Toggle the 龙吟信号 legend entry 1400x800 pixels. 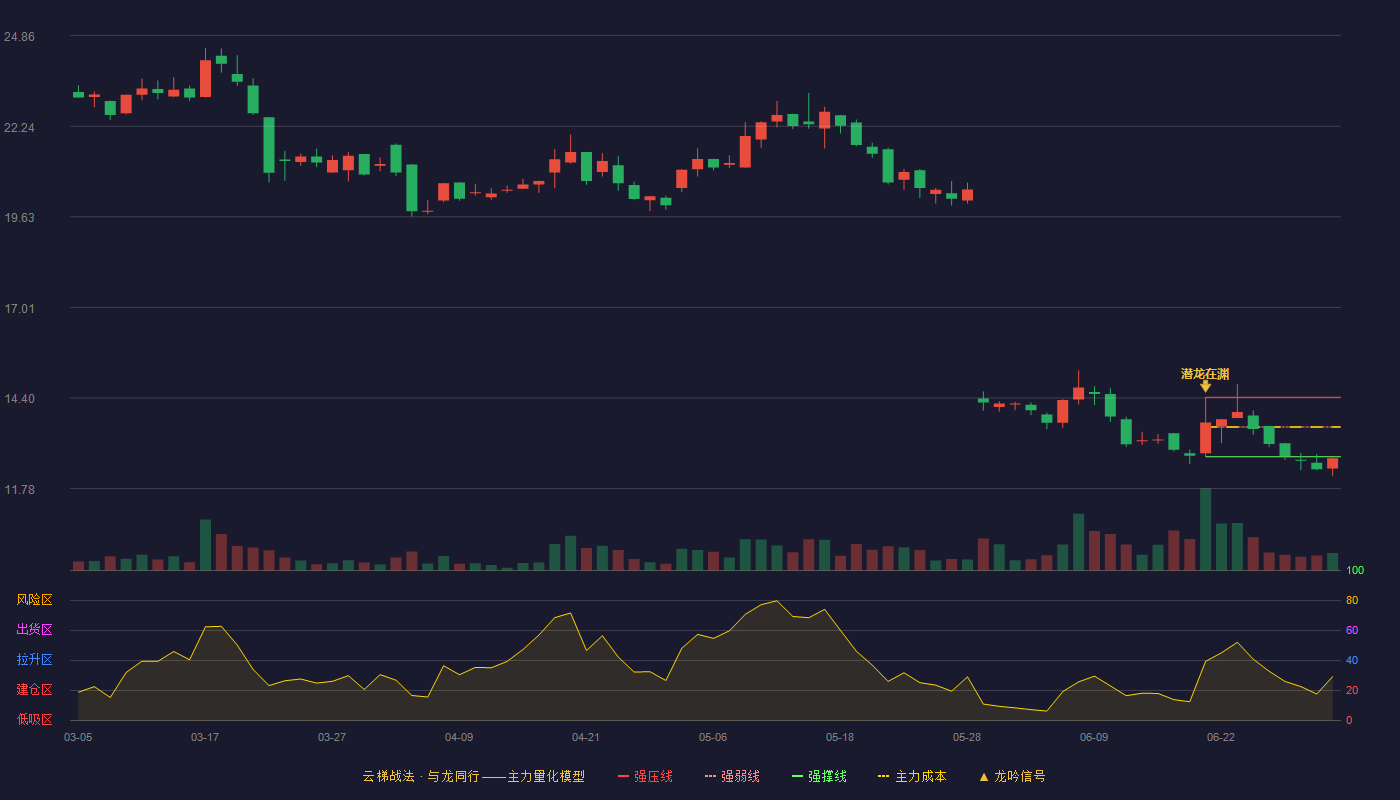click(1012, 776)
